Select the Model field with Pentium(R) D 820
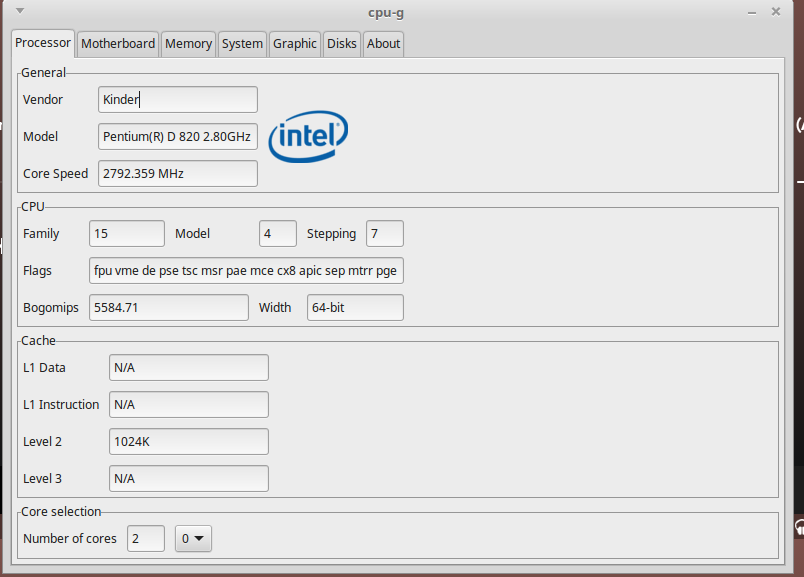Viewport: 804px width, 577px height. coord(178,136)
